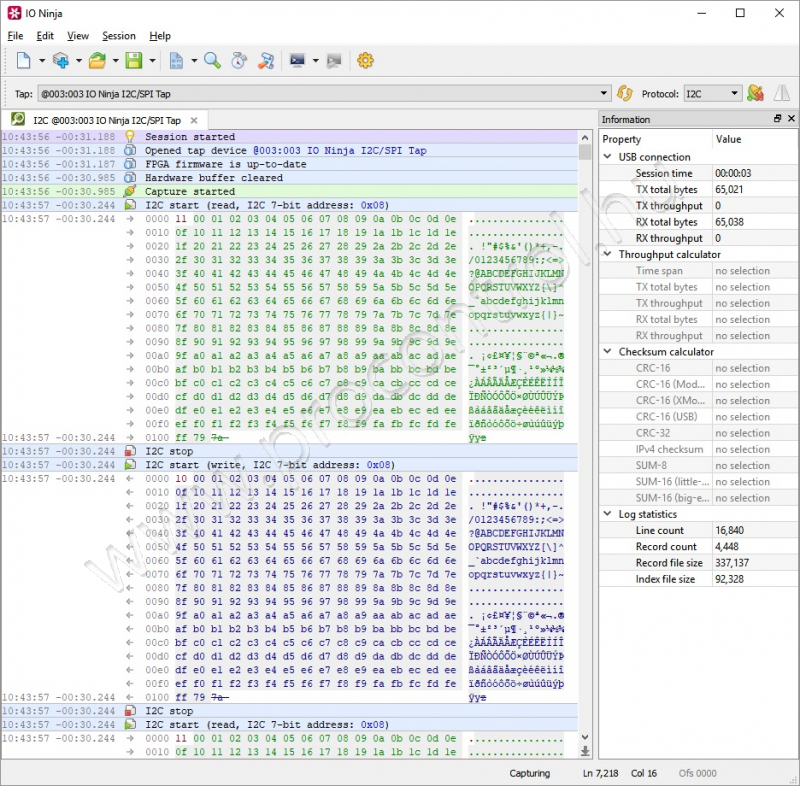
Task: Click the Clear log eraser icon
Action: point(266,61)
